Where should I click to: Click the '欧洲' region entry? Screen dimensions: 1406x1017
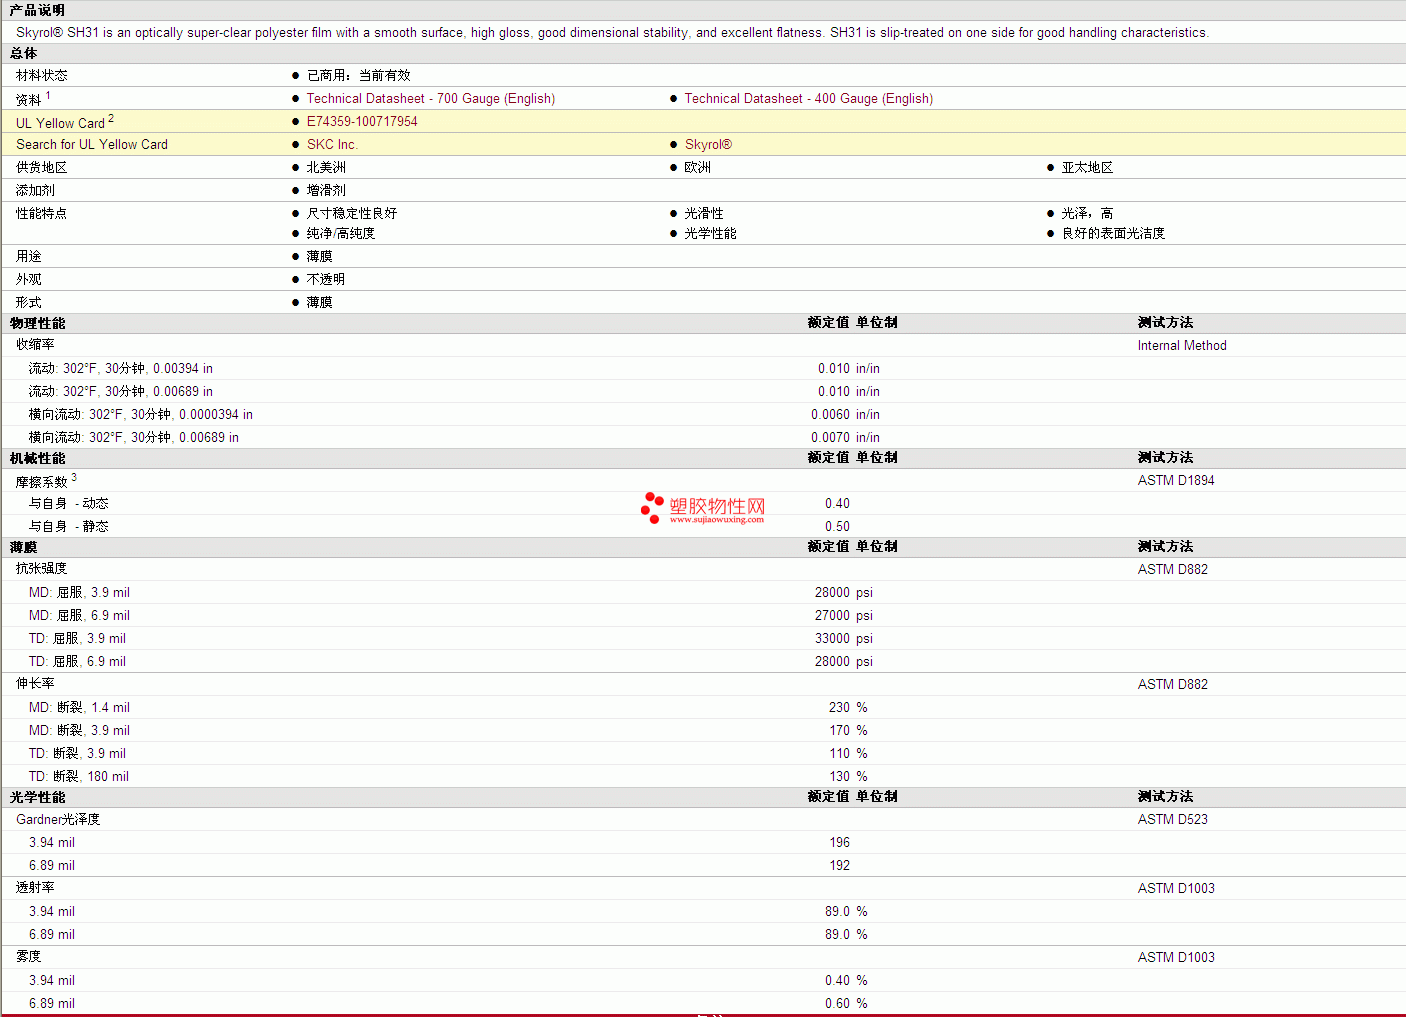[x=697, y=167]
